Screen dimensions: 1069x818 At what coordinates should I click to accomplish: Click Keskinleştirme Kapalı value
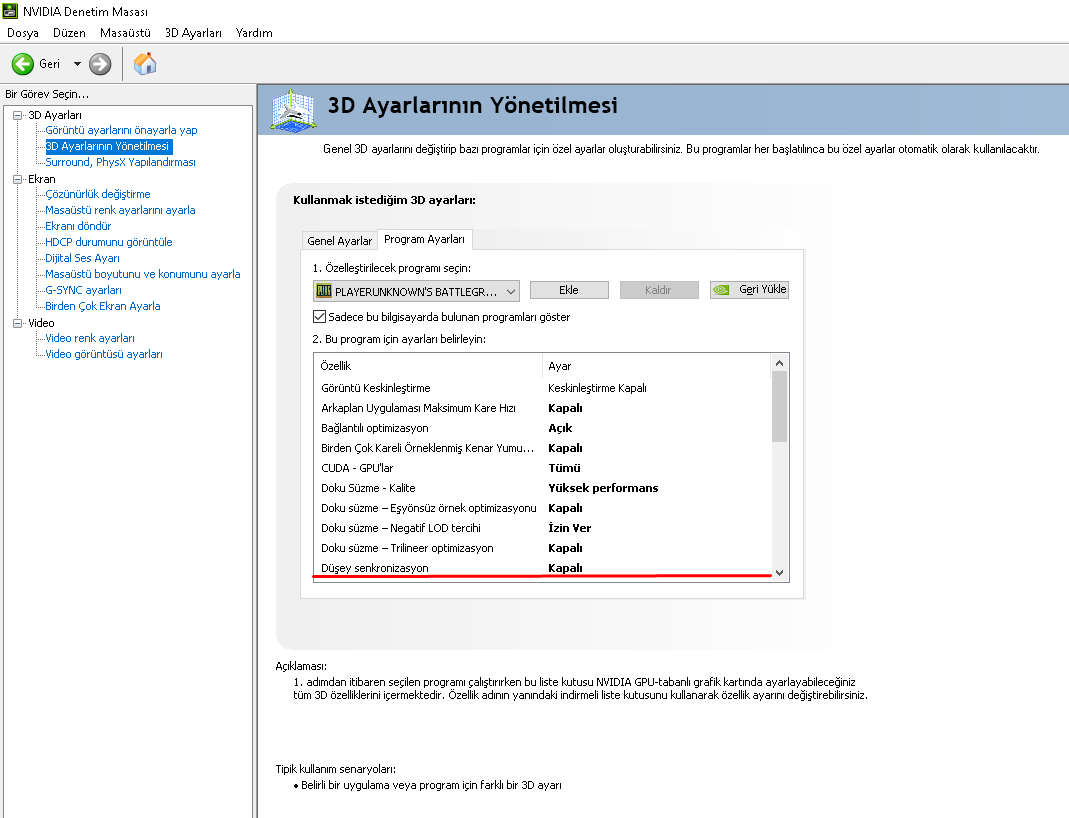pyautogui.click(x=597, y=388)
